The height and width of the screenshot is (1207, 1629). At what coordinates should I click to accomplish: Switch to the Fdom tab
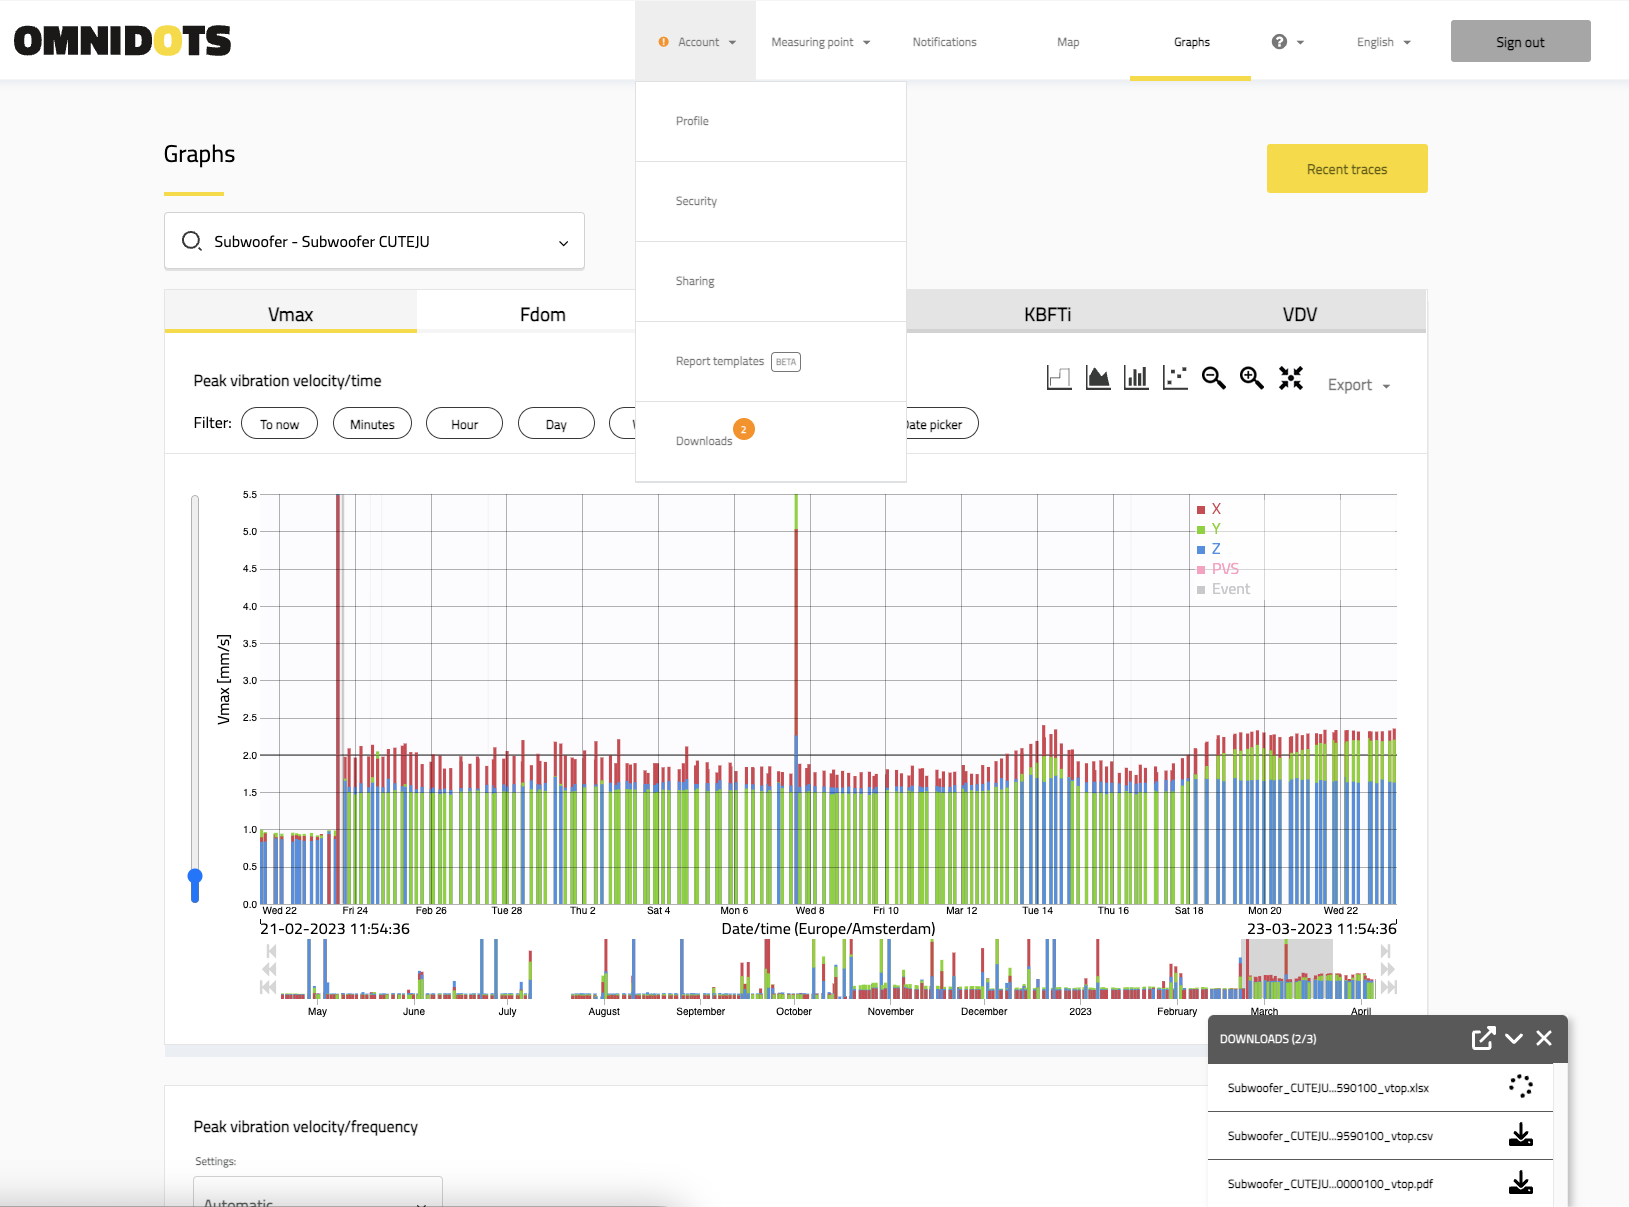pyautogui.click(x=542, y=314)
